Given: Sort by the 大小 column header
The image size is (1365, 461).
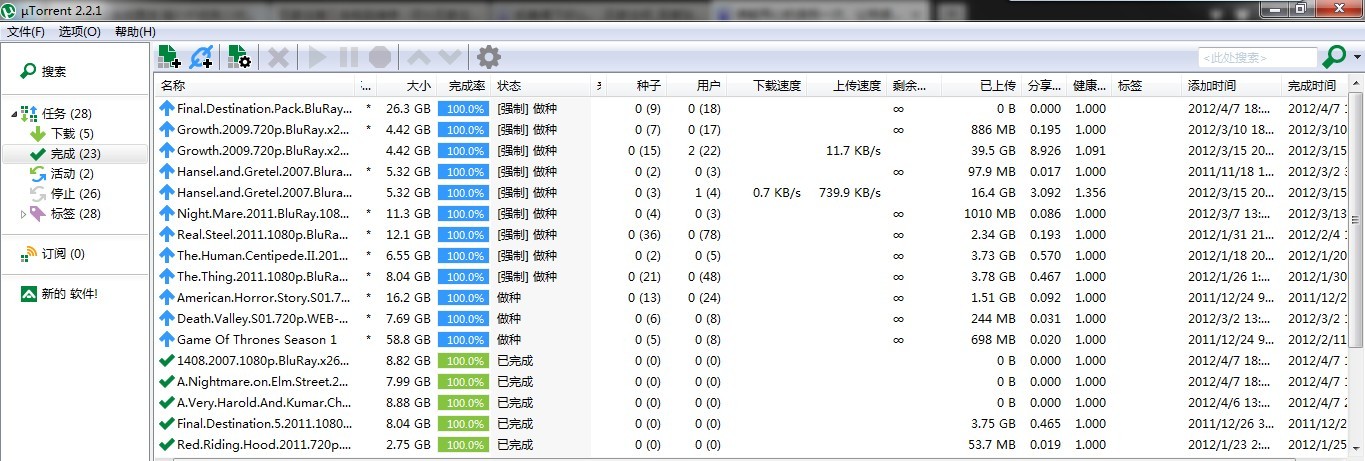Looking at the screenshot, I should (407, 86).
